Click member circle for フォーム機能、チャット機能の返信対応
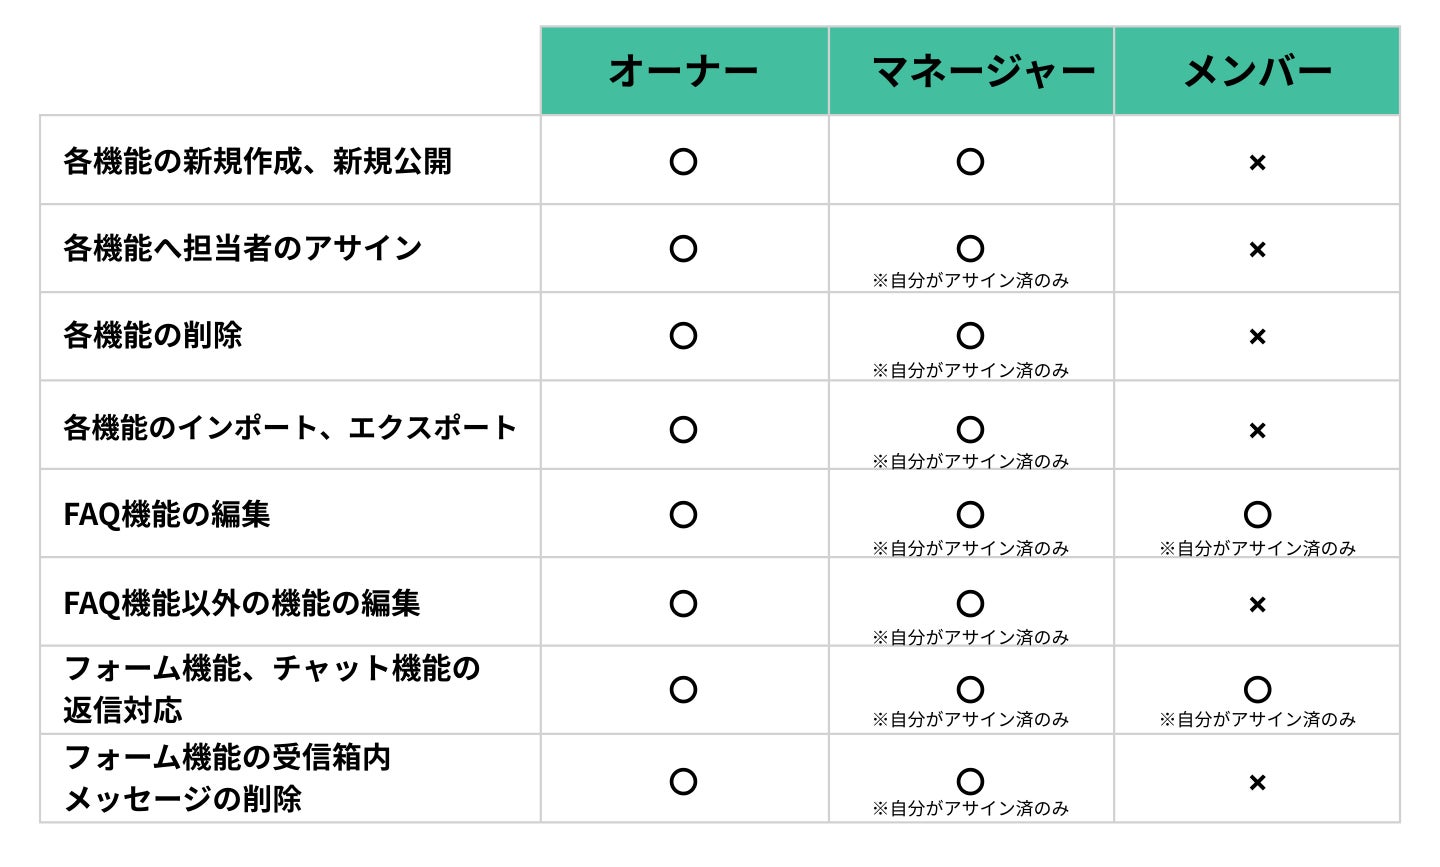The width and height of the screenshot is (1440, 867). [x=1257, y=690]
